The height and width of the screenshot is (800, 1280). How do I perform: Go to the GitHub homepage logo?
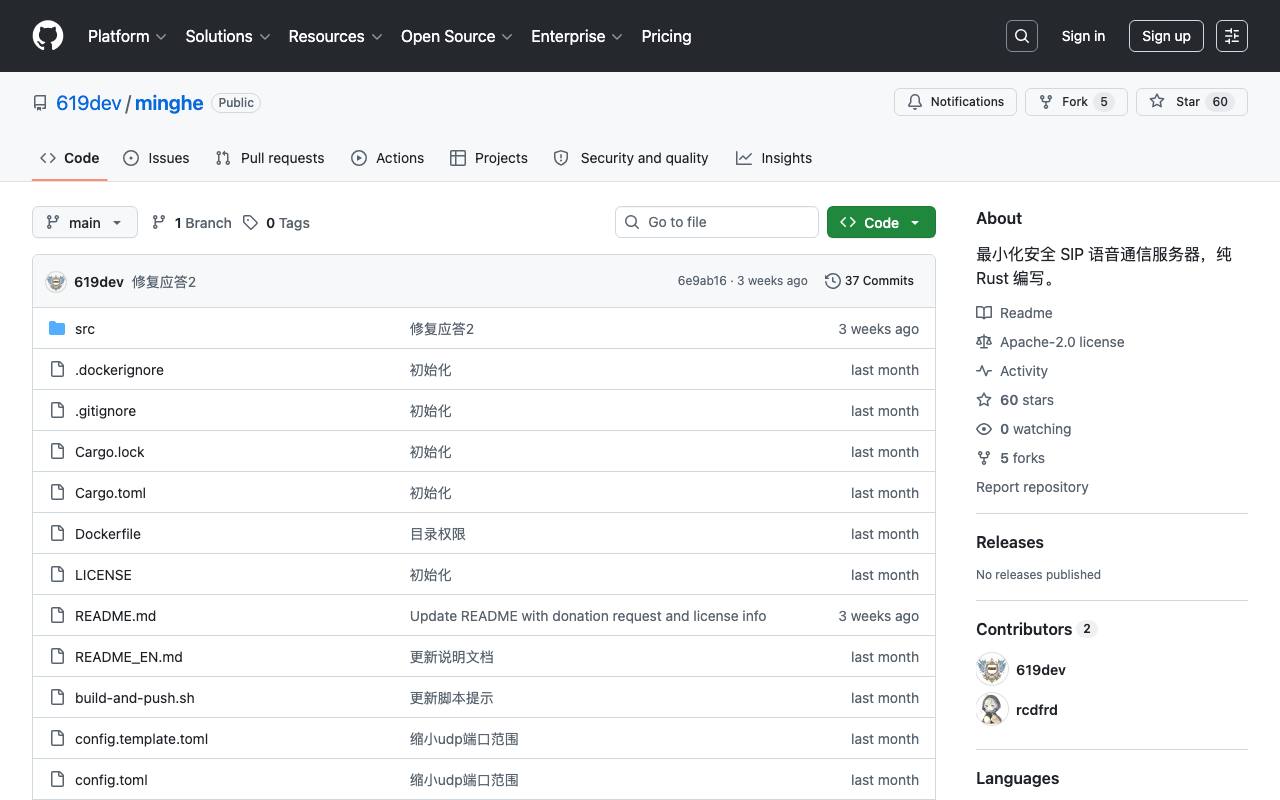[48, 36]
